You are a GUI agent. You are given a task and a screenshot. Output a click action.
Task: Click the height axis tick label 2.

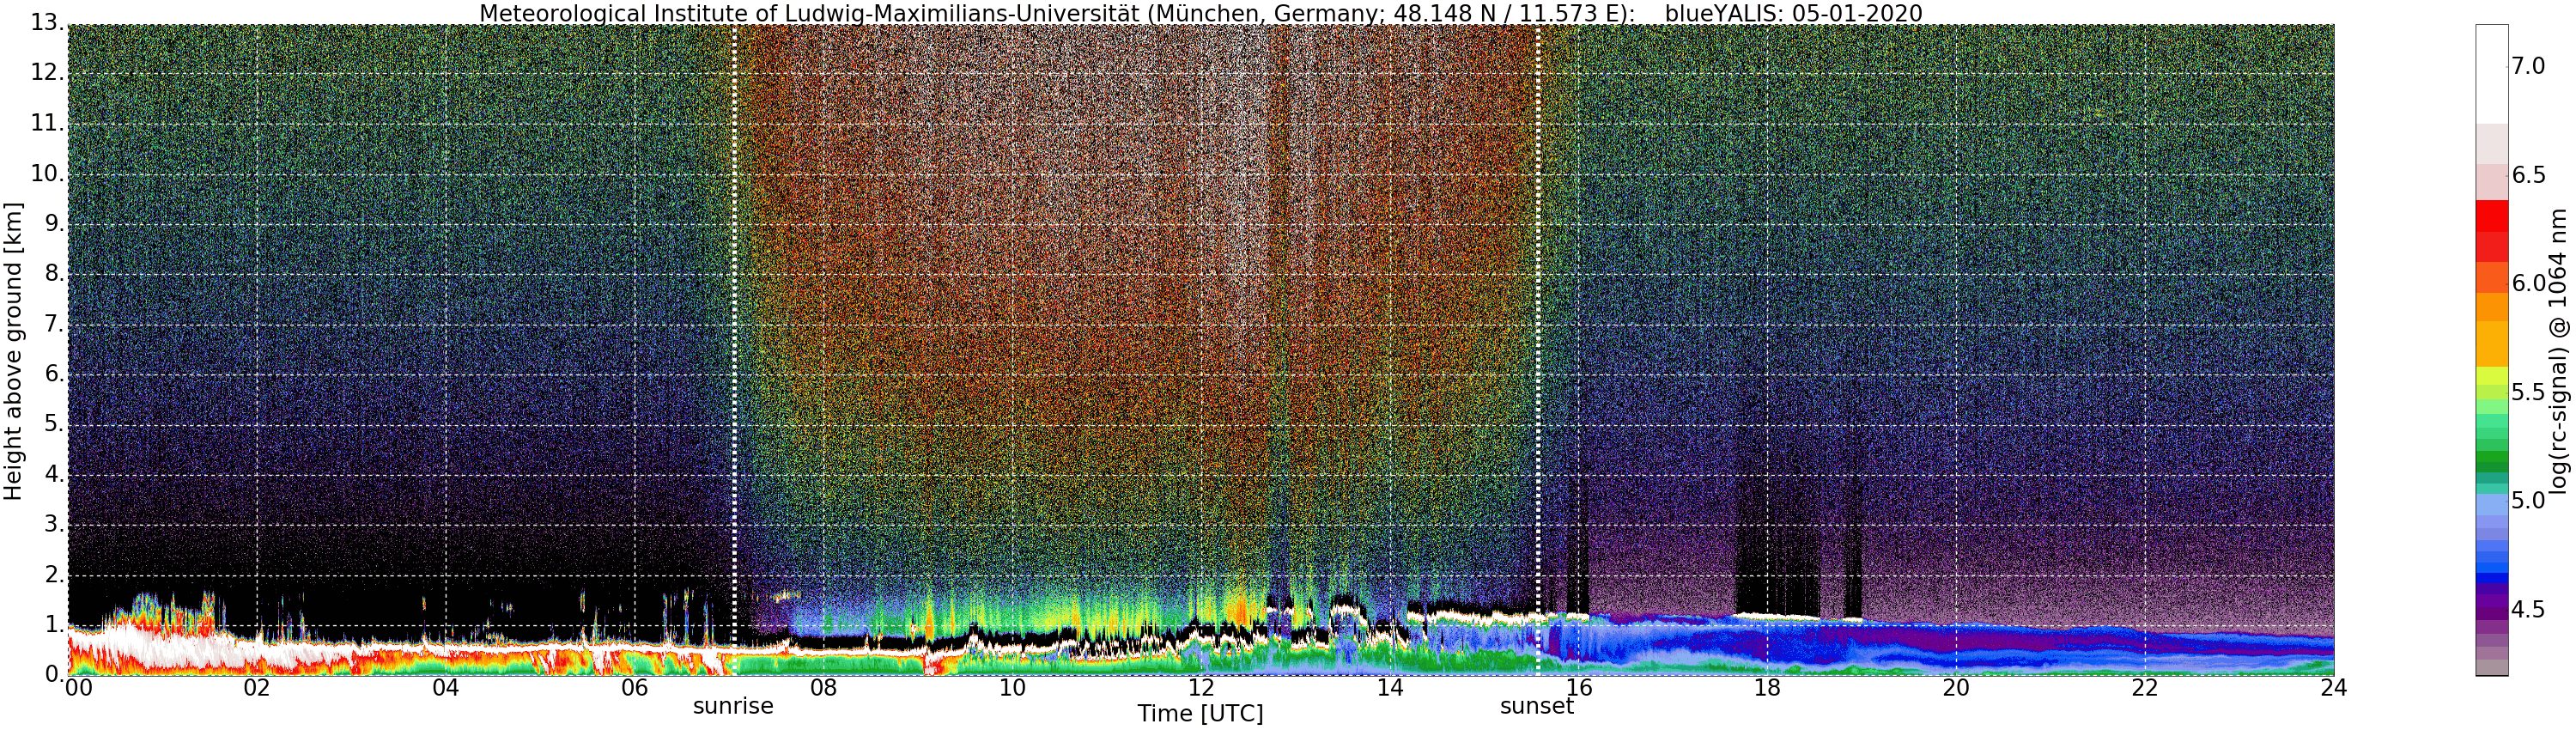(x=54, y=574)
